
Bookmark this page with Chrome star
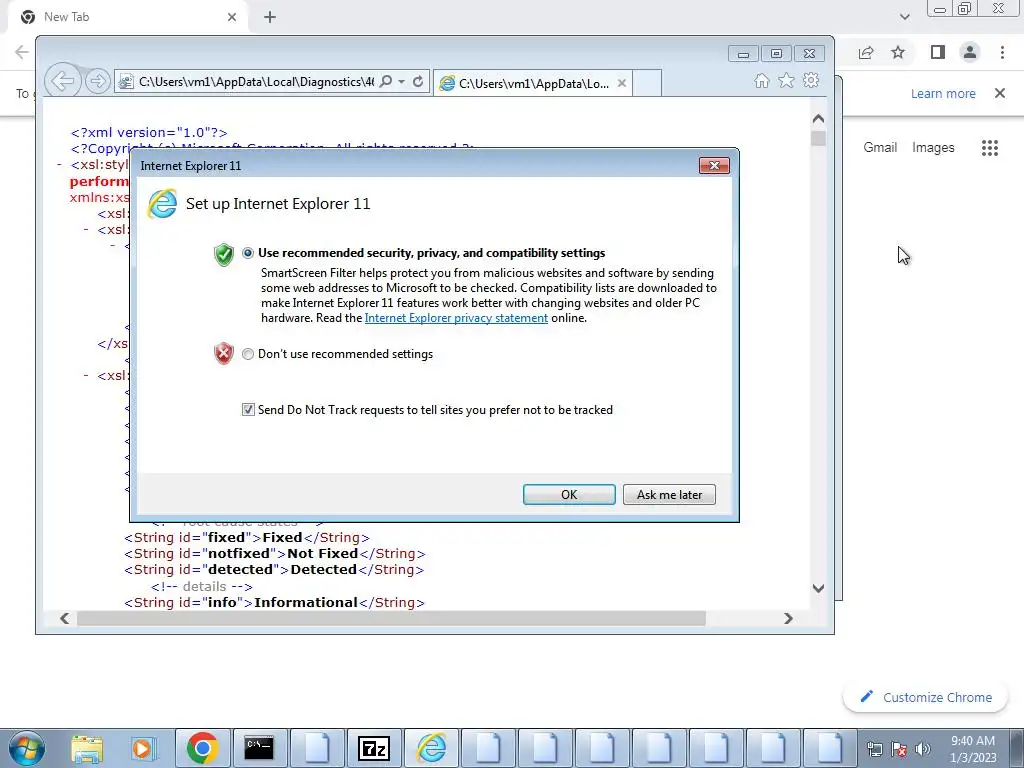pyautogui.click(x=898, y=52)
